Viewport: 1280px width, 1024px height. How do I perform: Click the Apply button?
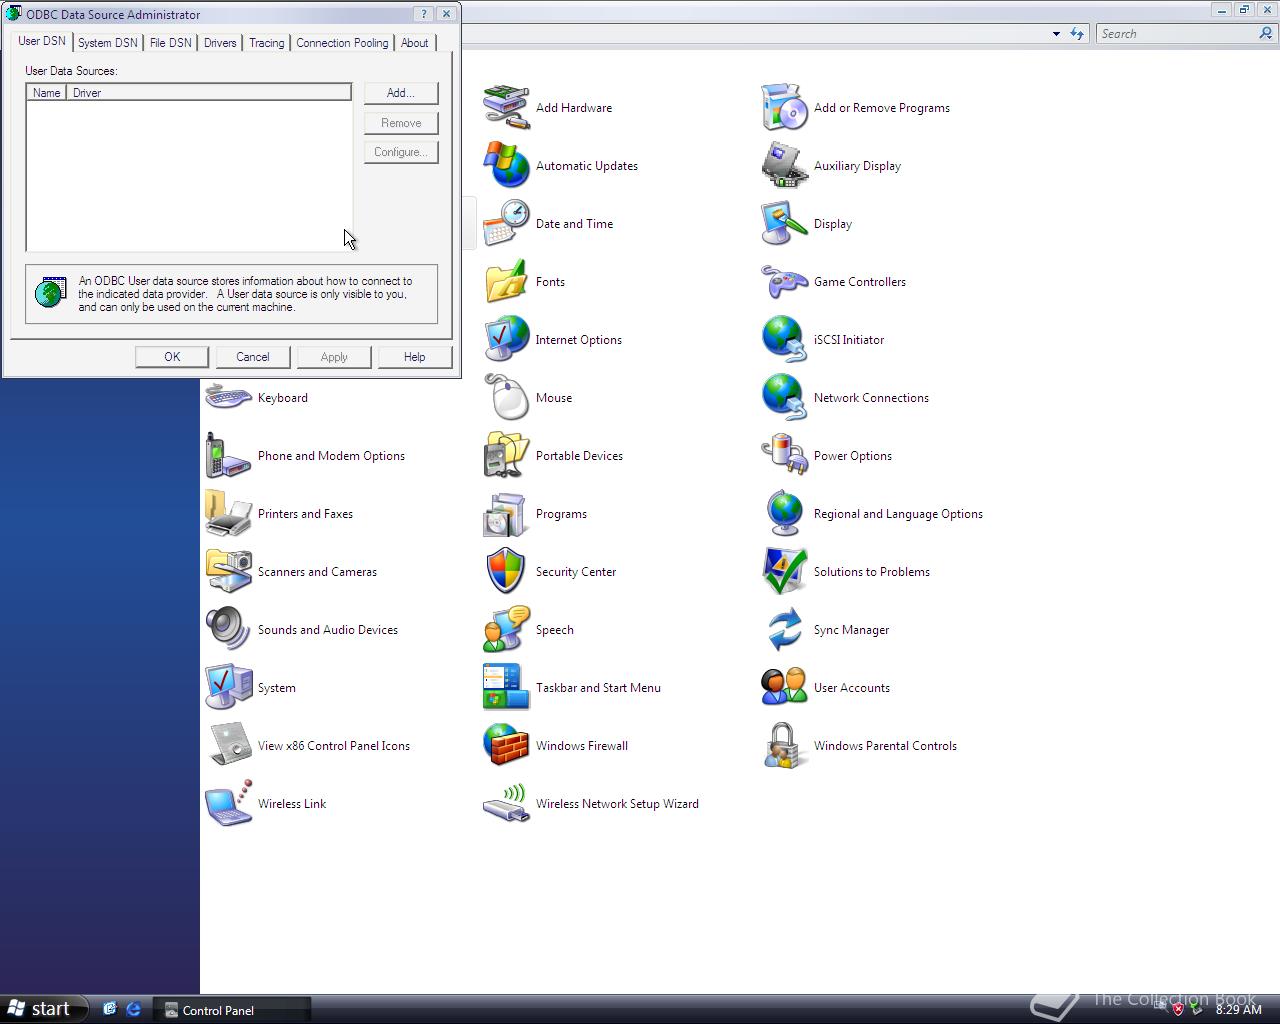[334, 357]
